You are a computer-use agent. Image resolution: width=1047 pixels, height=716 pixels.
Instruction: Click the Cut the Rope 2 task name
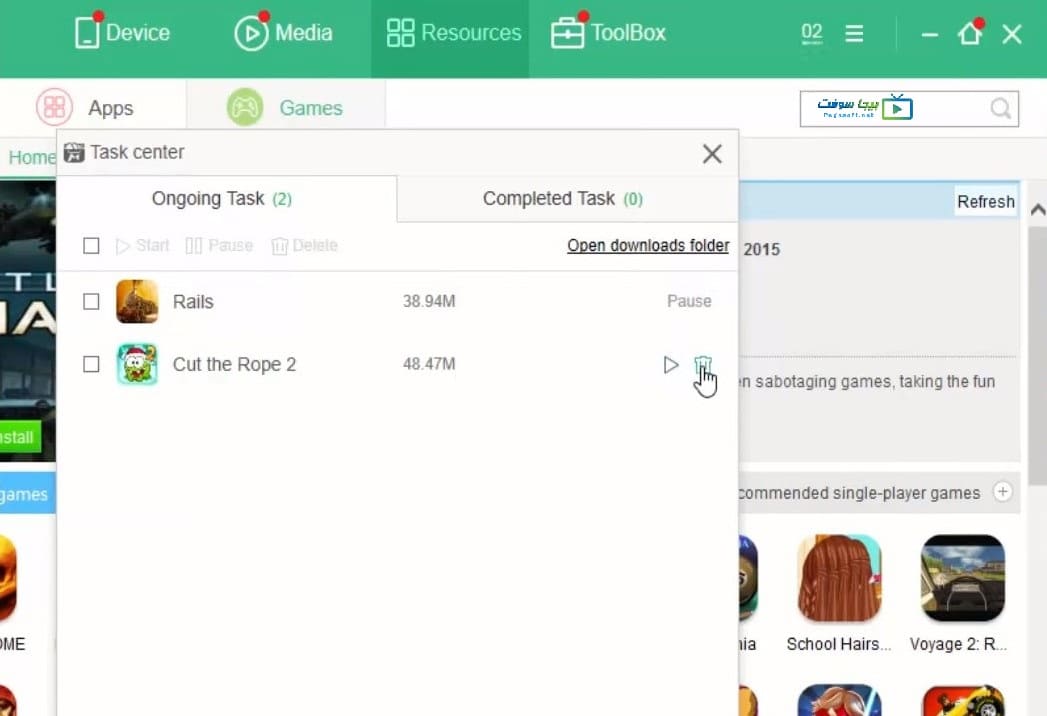pyautogui.click(x=234, y=365)
